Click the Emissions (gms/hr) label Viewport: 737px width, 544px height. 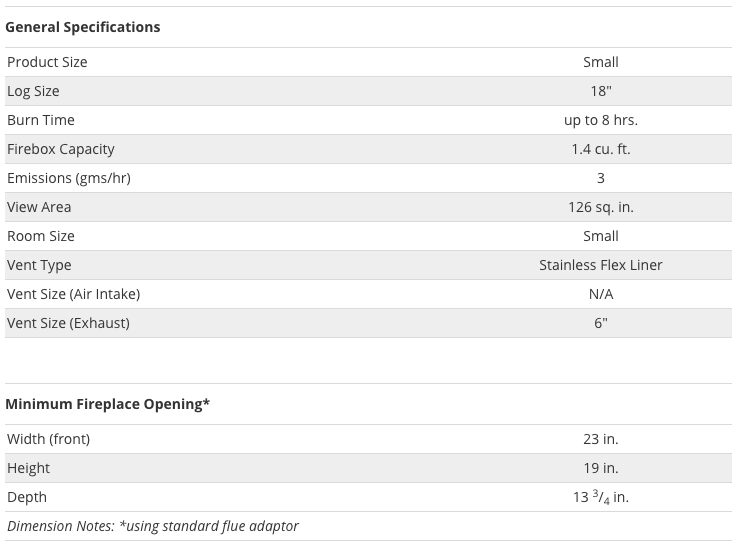click(69, 178)
